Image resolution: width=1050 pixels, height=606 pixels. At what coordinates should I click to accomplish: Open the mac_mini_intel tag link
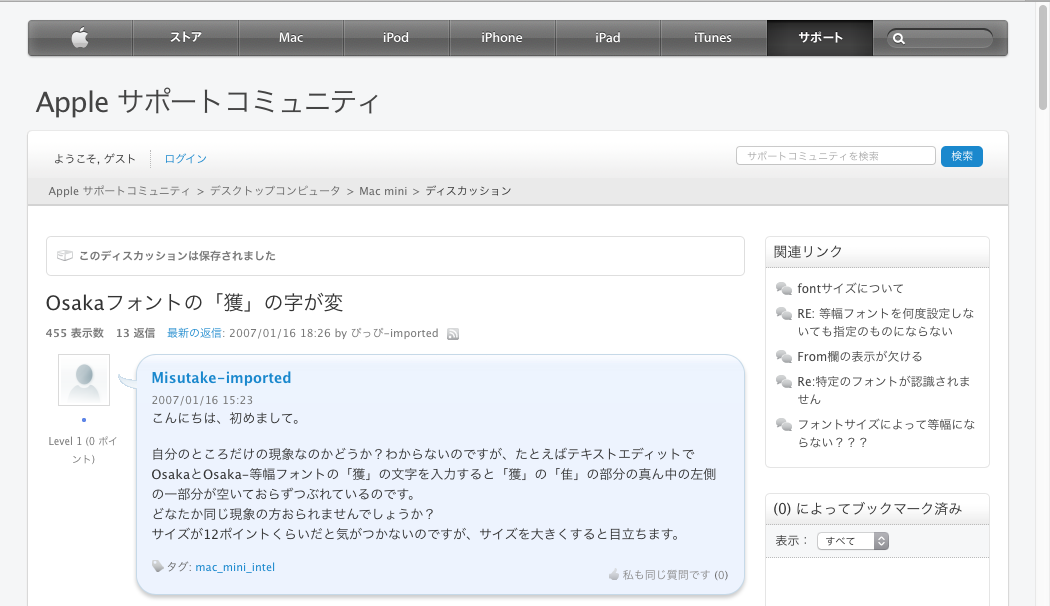(235, 567)
